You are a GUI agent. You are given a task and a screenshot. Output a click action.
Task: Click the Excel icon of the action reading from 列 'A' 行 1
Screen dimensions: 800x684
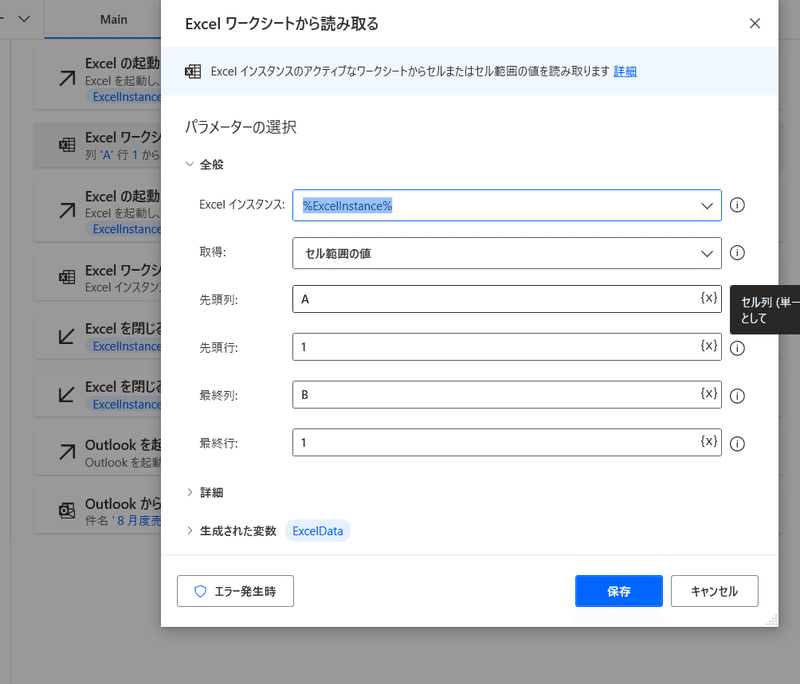67,145
